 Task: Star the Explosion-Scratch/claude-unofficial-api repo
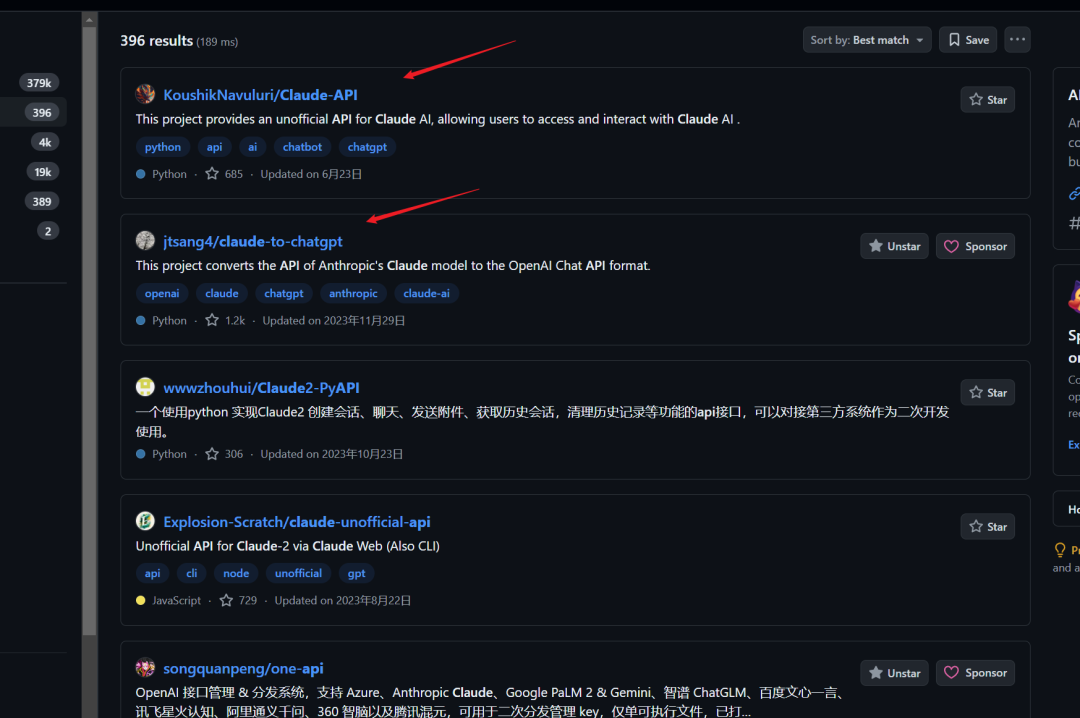click(987, 526)
